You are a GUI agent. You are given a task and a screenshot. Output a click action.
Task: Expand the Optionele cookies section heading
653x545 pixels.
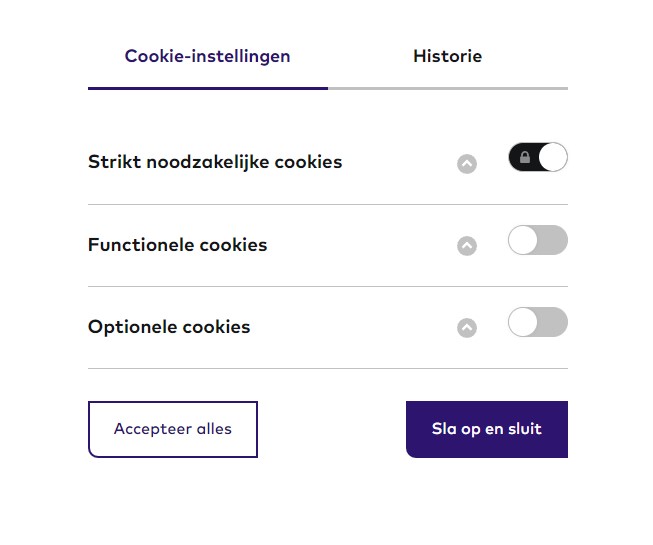point(169,327)
